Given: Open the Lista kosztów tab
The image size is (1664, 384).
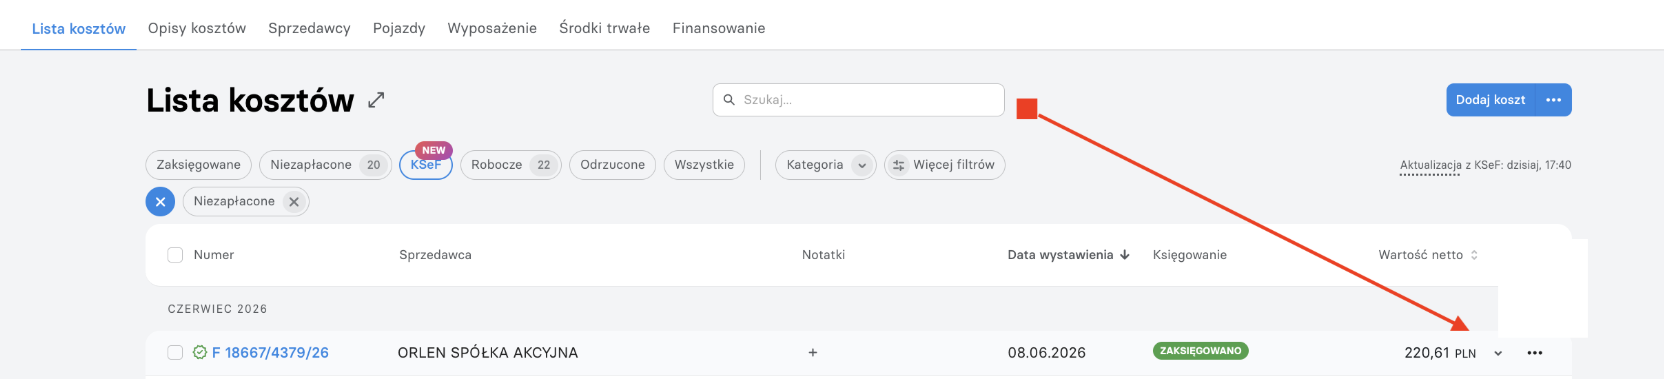Looking at the screenshot, I should click(79, 29).
